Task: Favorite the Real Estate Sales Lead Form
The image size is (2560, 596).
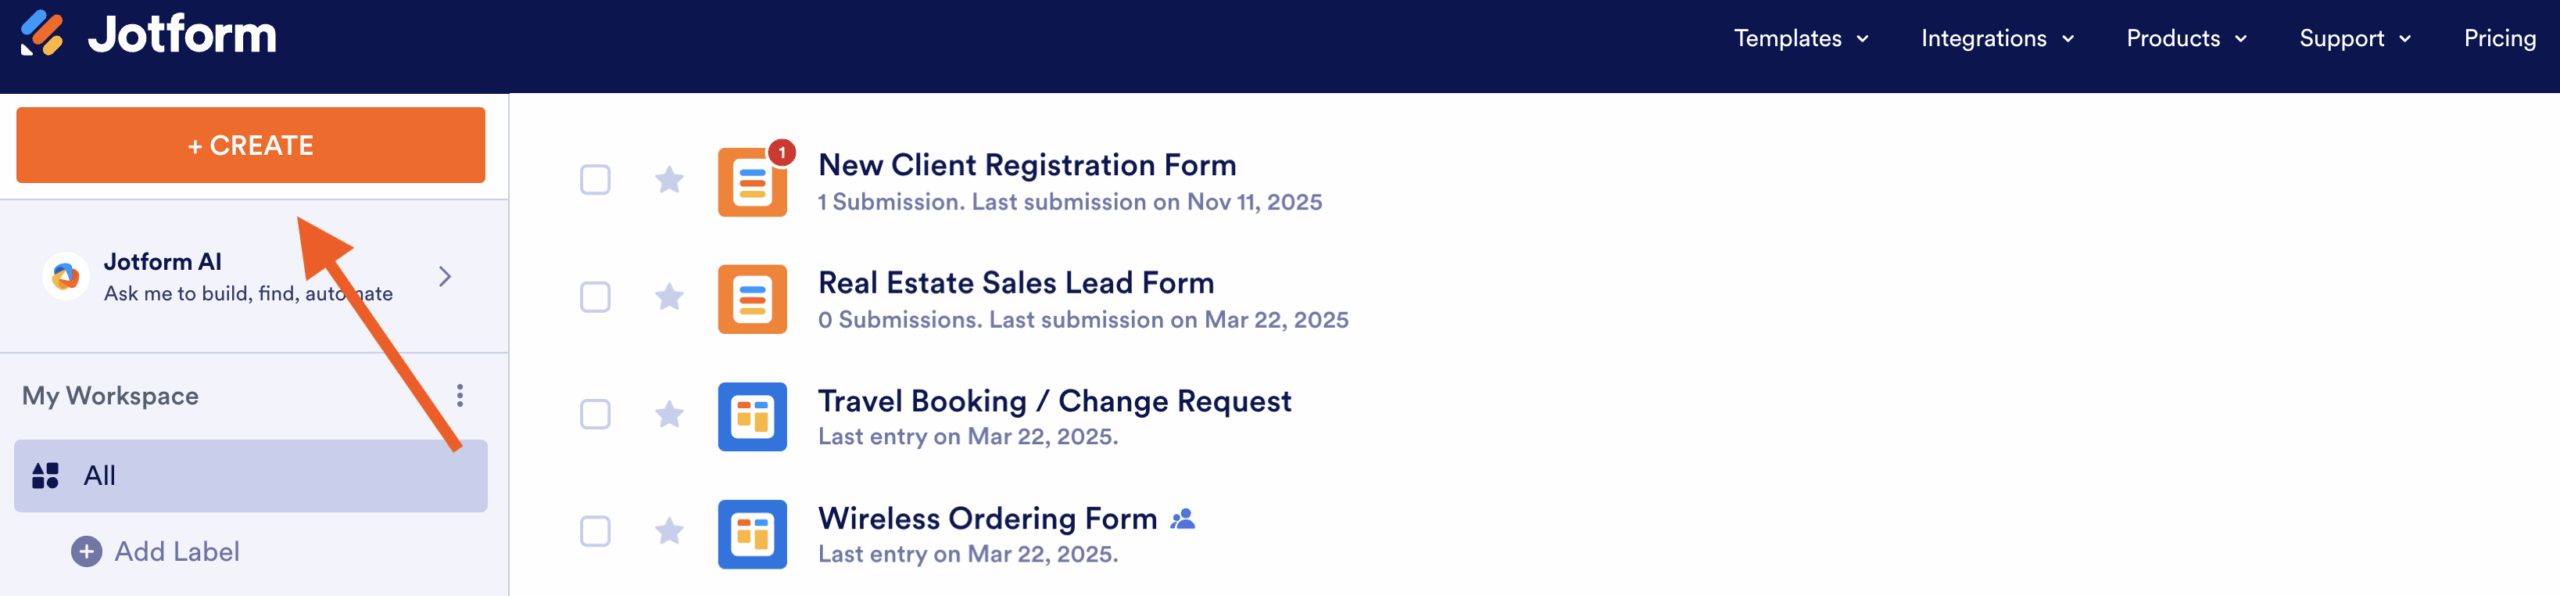Action: [x=669, y=297]
